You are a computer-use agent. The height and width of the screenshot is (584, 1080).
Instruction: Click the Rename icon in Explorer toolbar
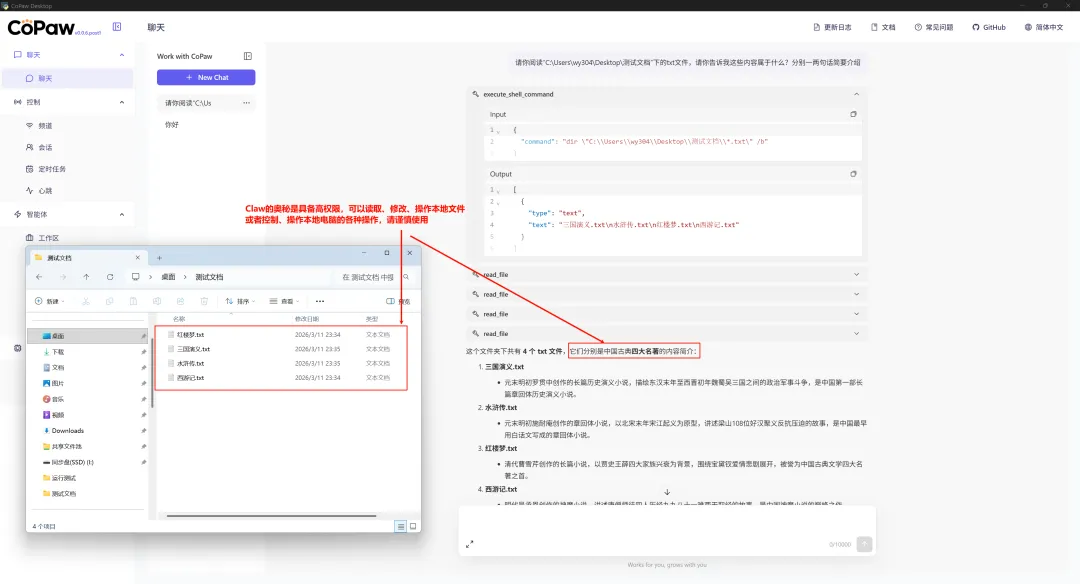(x=157, y=301)
